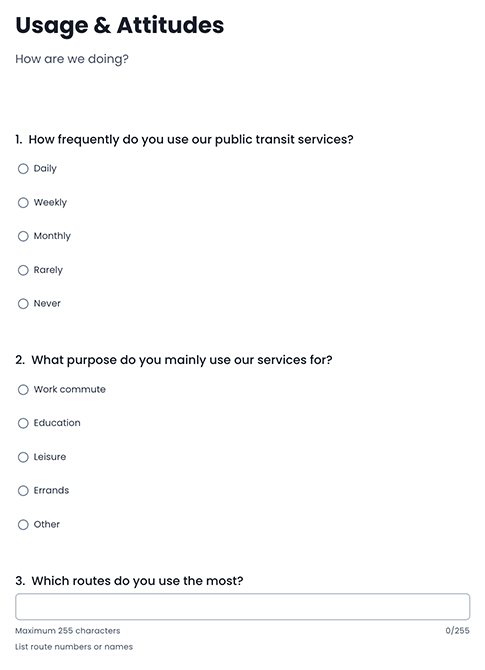Select the Daily radio option
This screenshot has height=670, width=485.
pyautogui.click(x=23, y=169)
